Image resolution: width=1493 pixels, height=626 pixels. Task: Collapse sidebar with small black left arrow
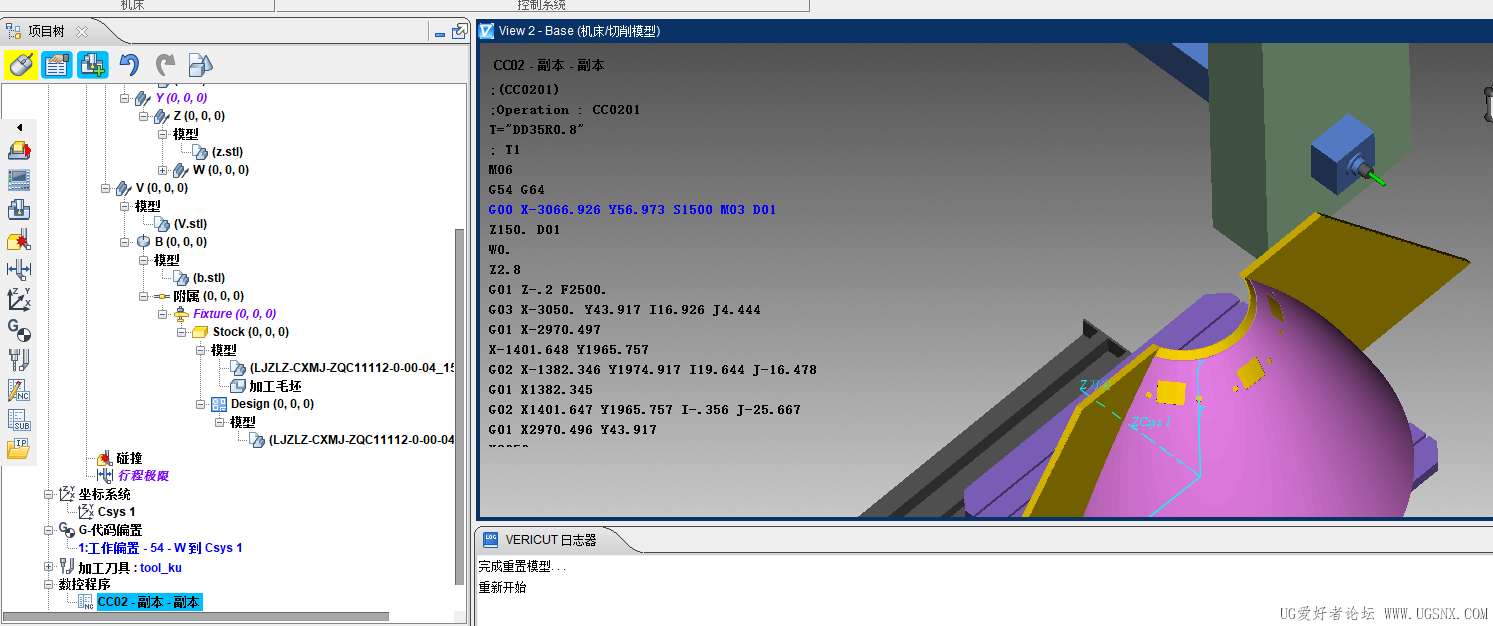[x=19, y=128]
